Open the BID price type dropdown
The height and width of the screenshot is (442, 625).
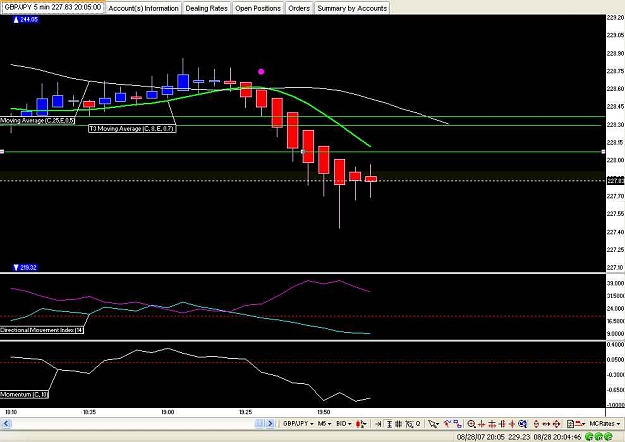pyautogui.click(x=343, y=424)
